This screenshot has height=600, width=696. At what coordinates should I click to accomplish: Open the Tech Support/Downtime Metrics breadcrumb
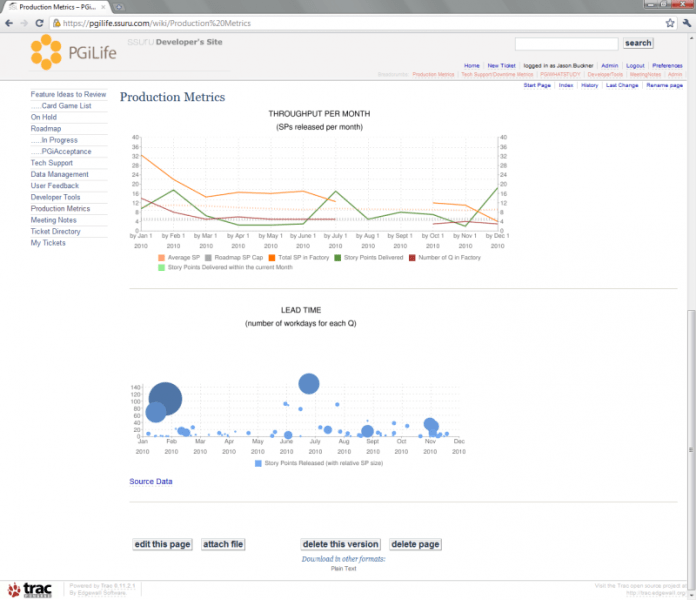497,75
